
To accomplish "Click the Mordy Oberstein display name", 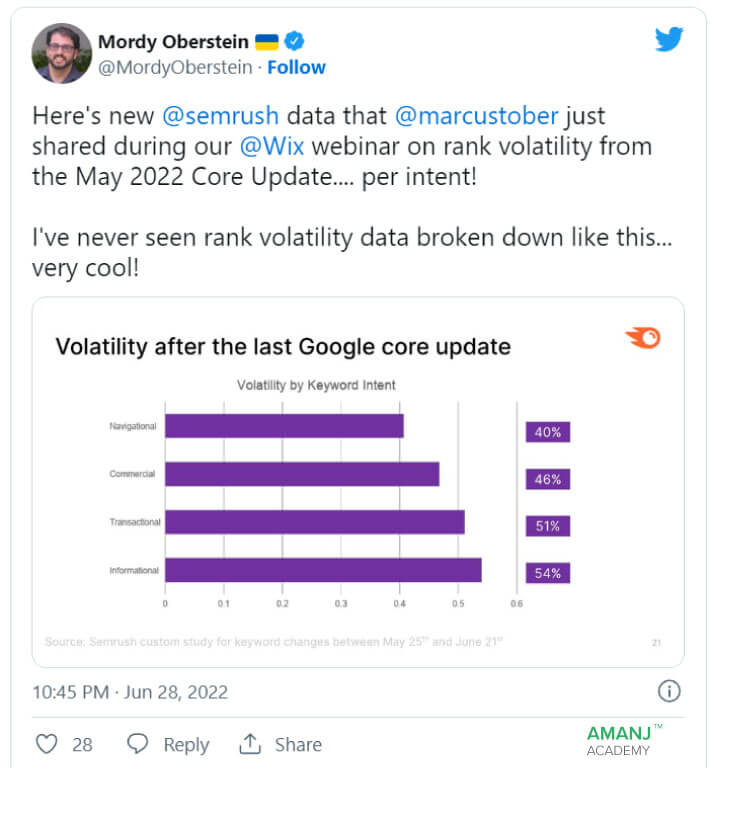I will pyautogui.click(x=173, y=41).
